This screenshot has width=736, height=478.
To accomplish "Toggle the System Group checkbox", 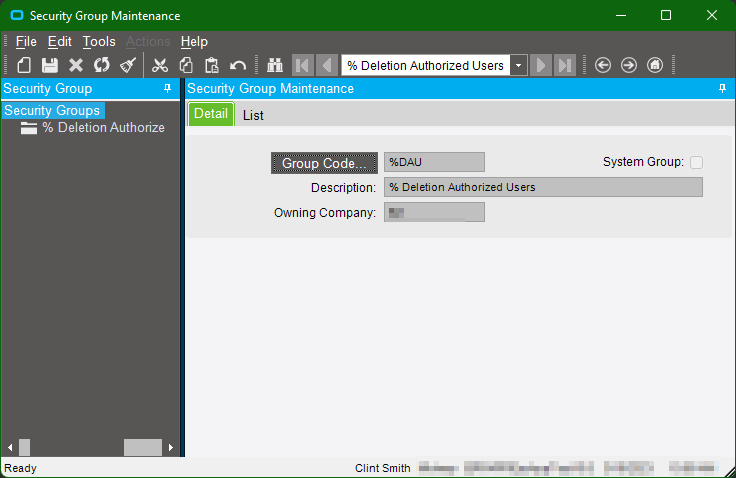I will tap(697, 162).
